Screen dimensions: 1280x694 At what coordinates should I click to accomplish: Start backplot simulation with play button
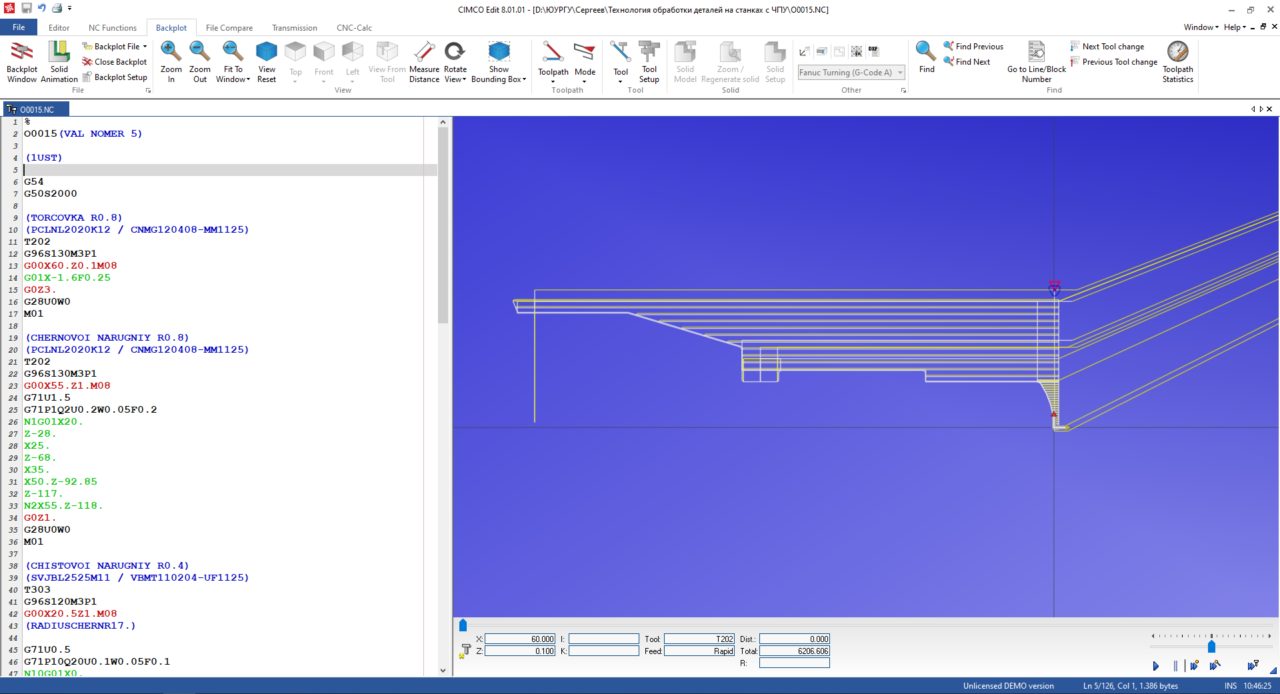click(x=1156, y=665)
